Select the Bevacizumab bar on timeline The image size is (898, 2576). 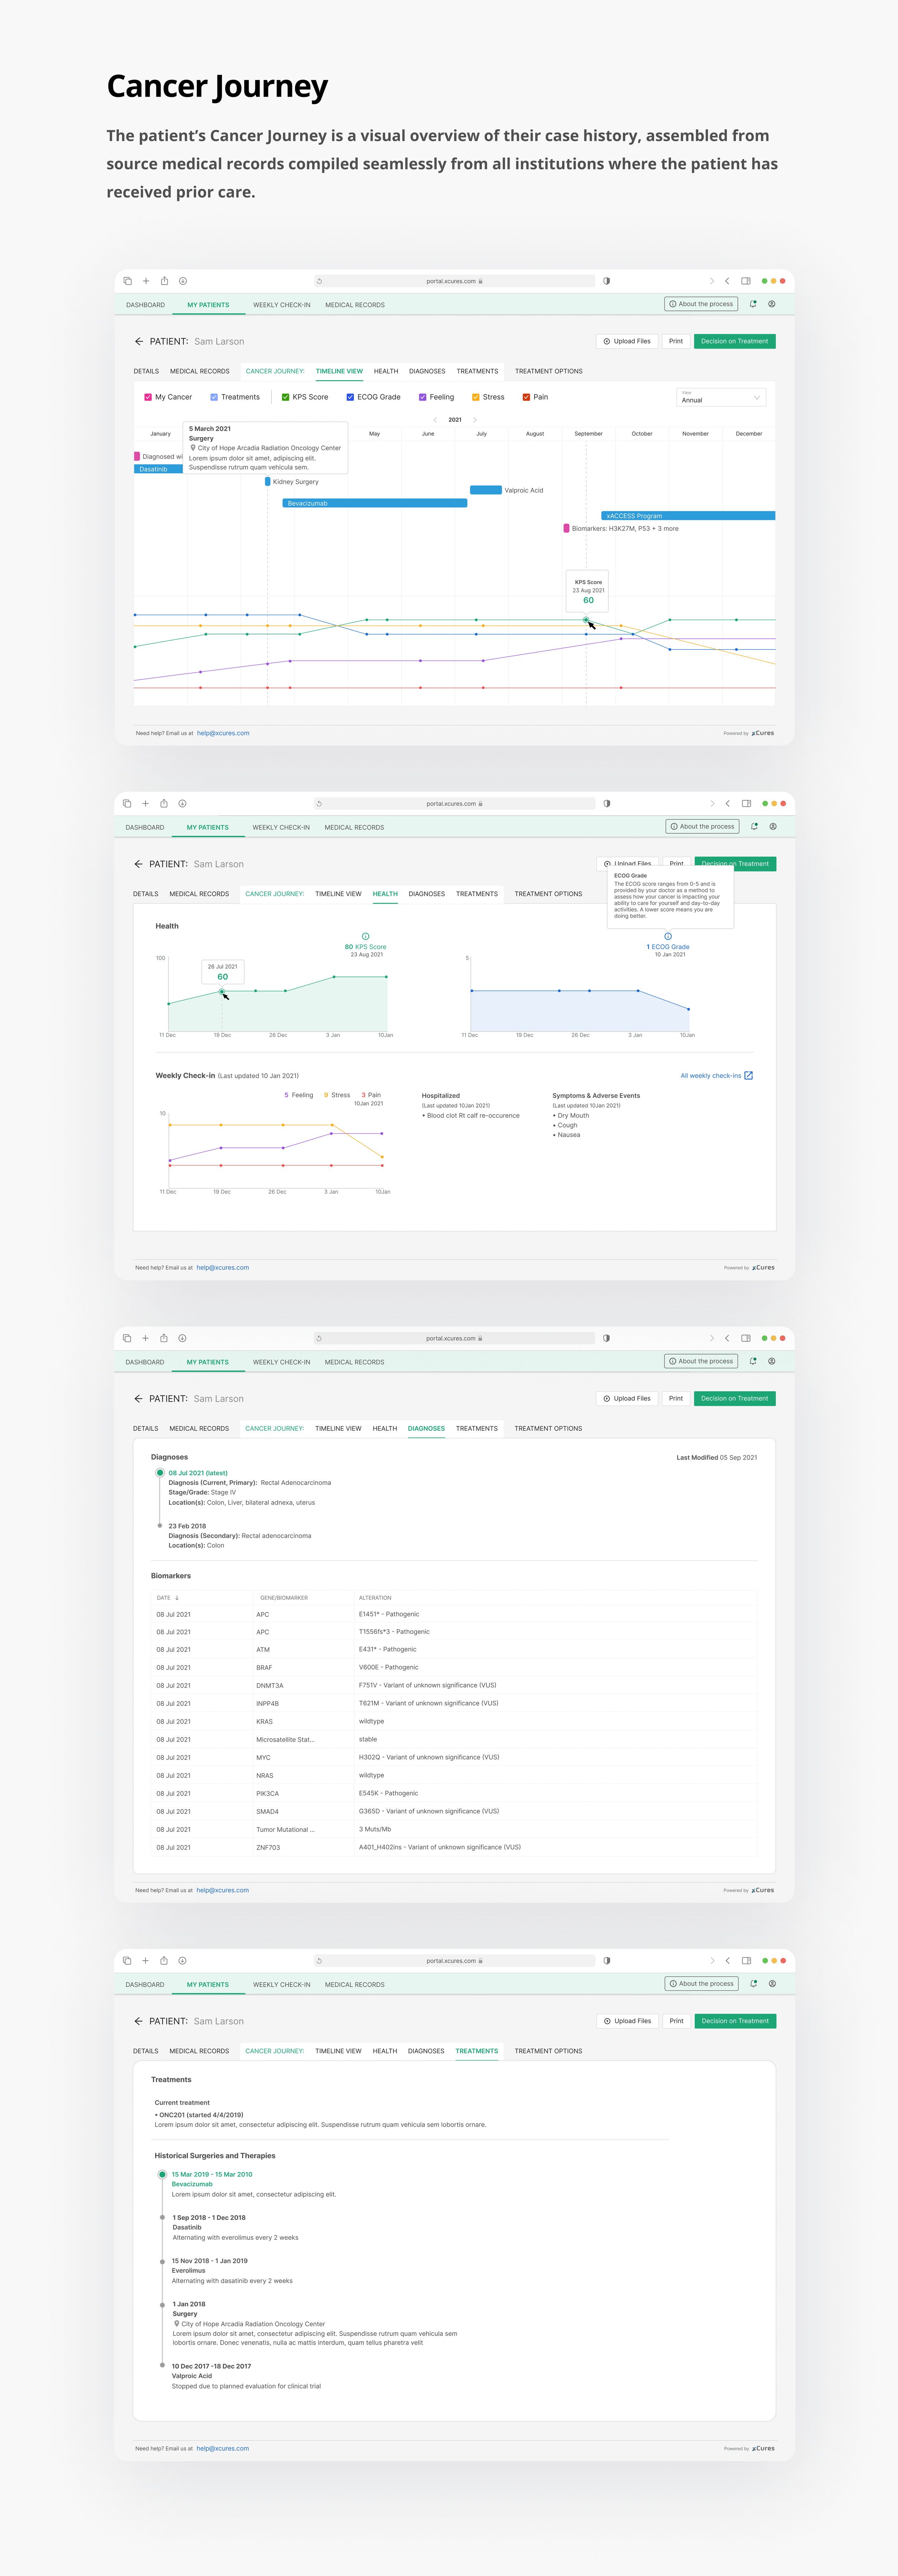click(x=375, y=503)
